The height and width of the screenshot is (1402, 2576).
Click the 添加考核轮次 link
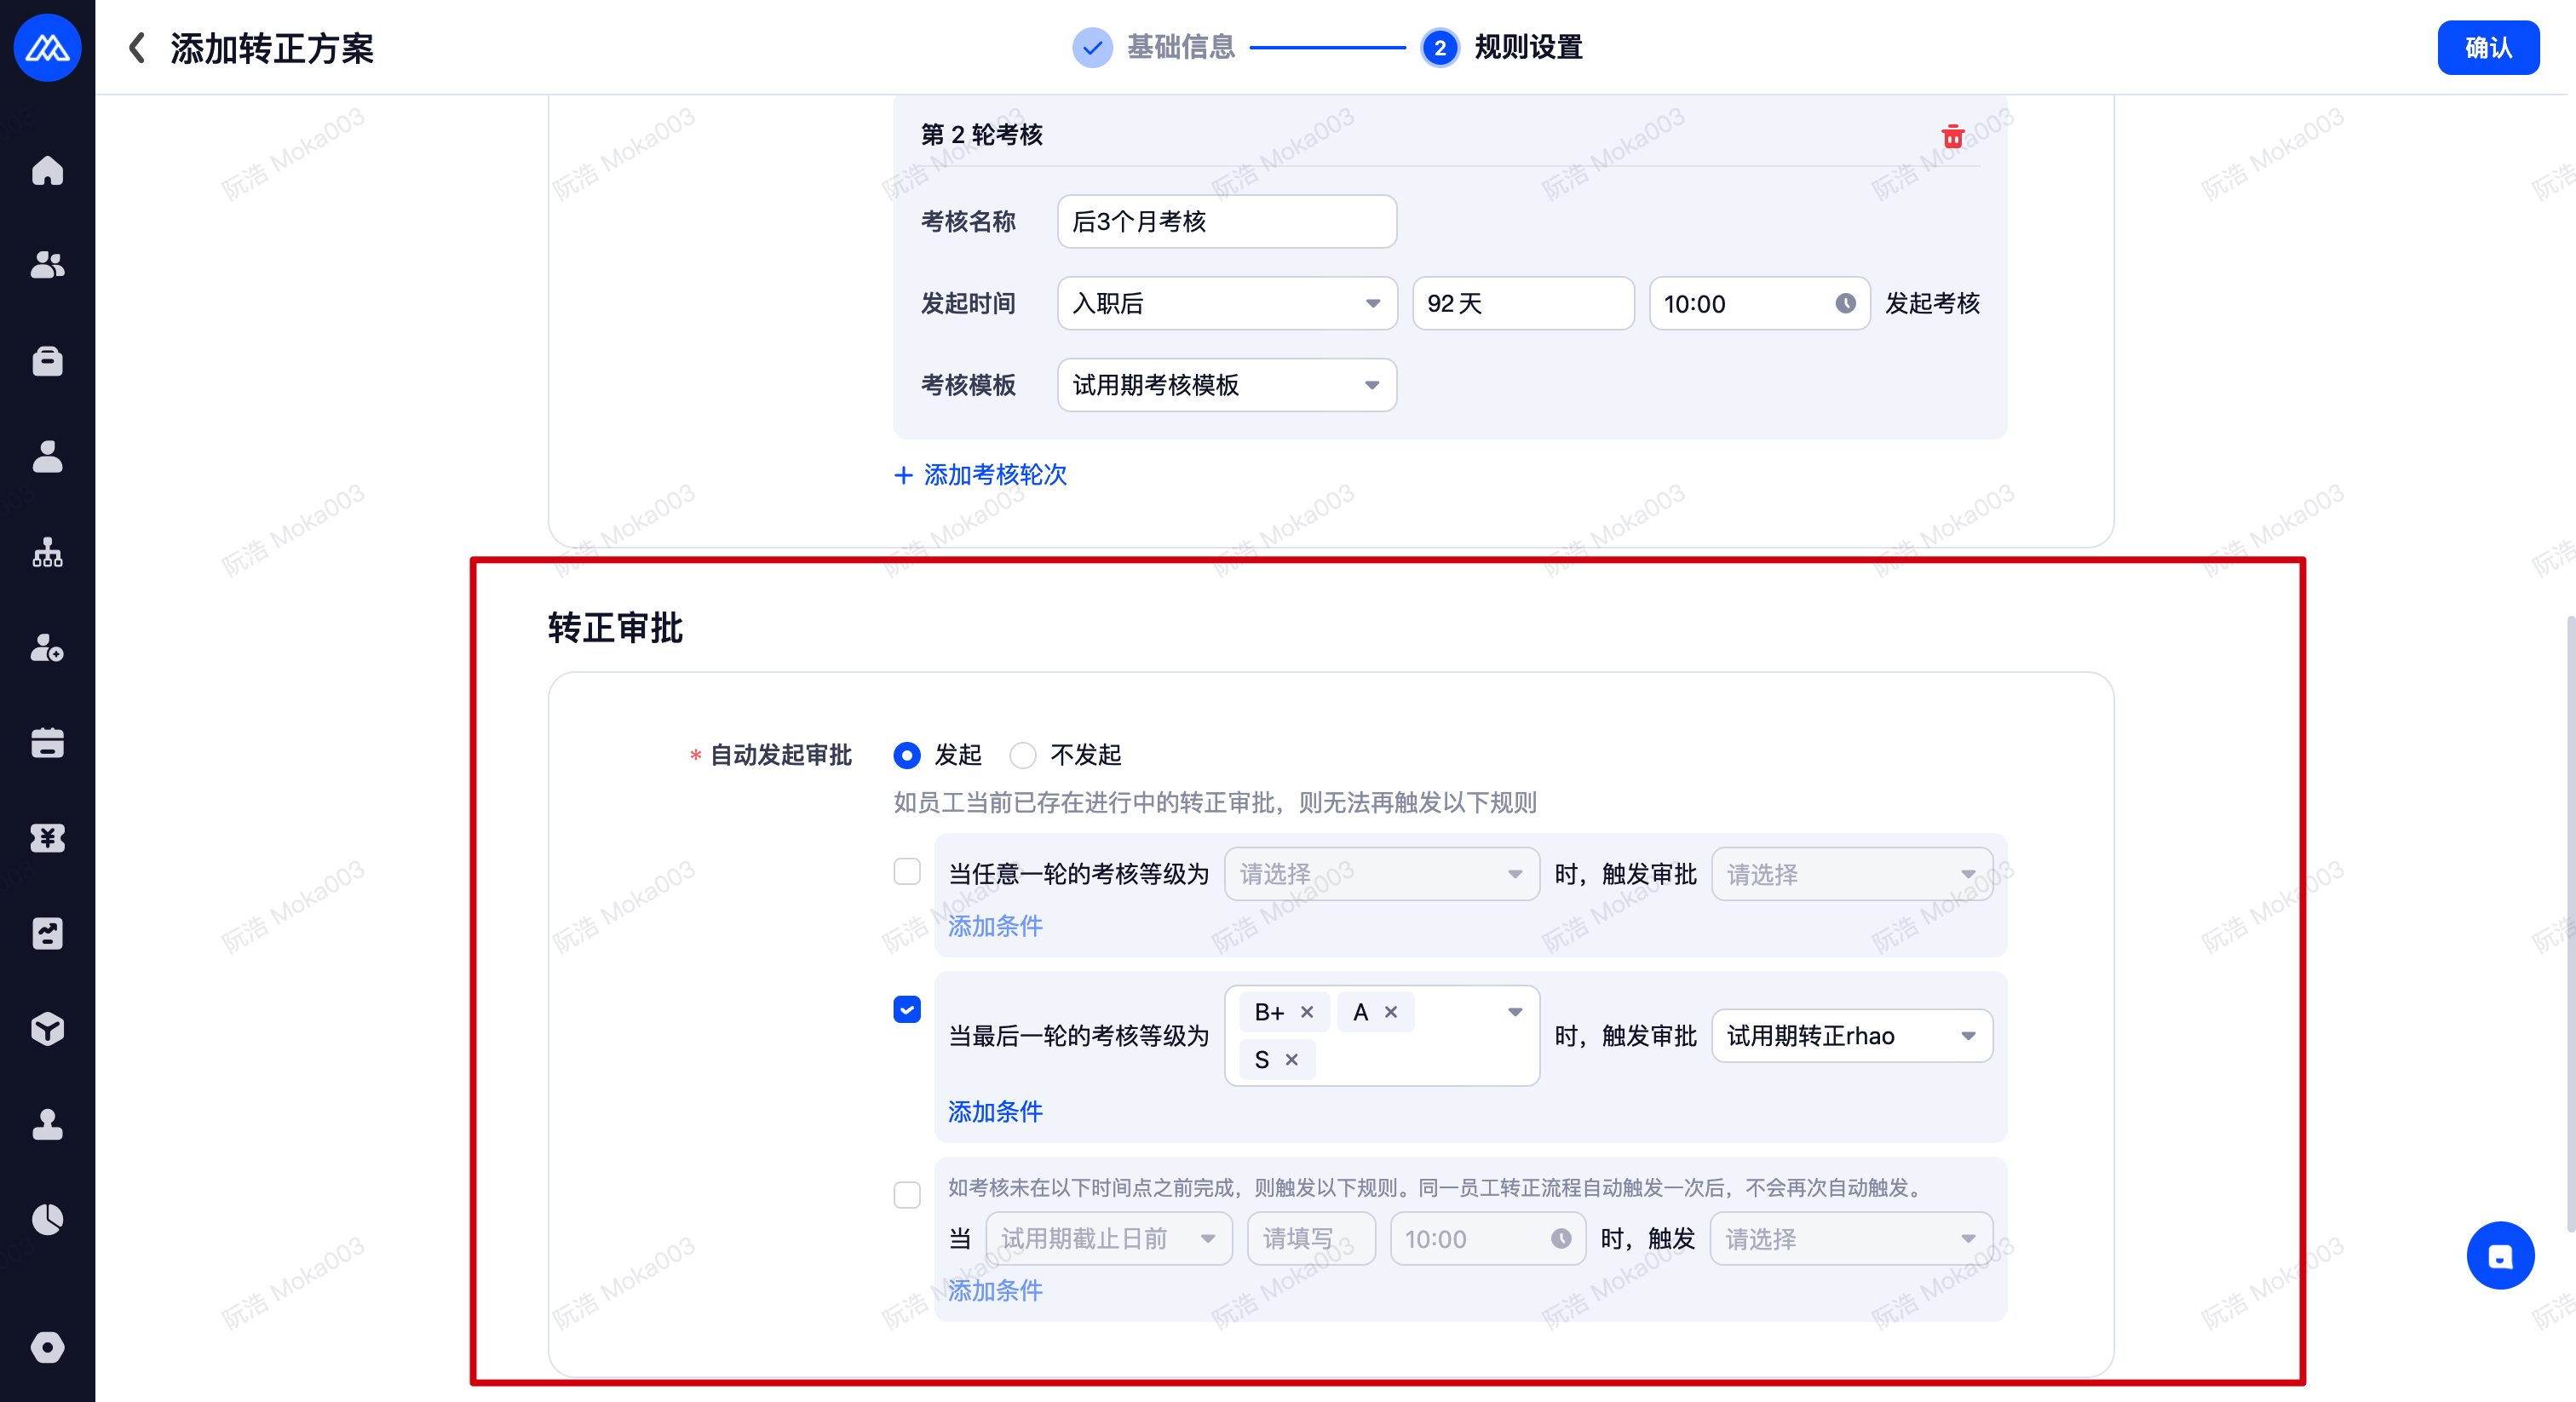point(981,474)
